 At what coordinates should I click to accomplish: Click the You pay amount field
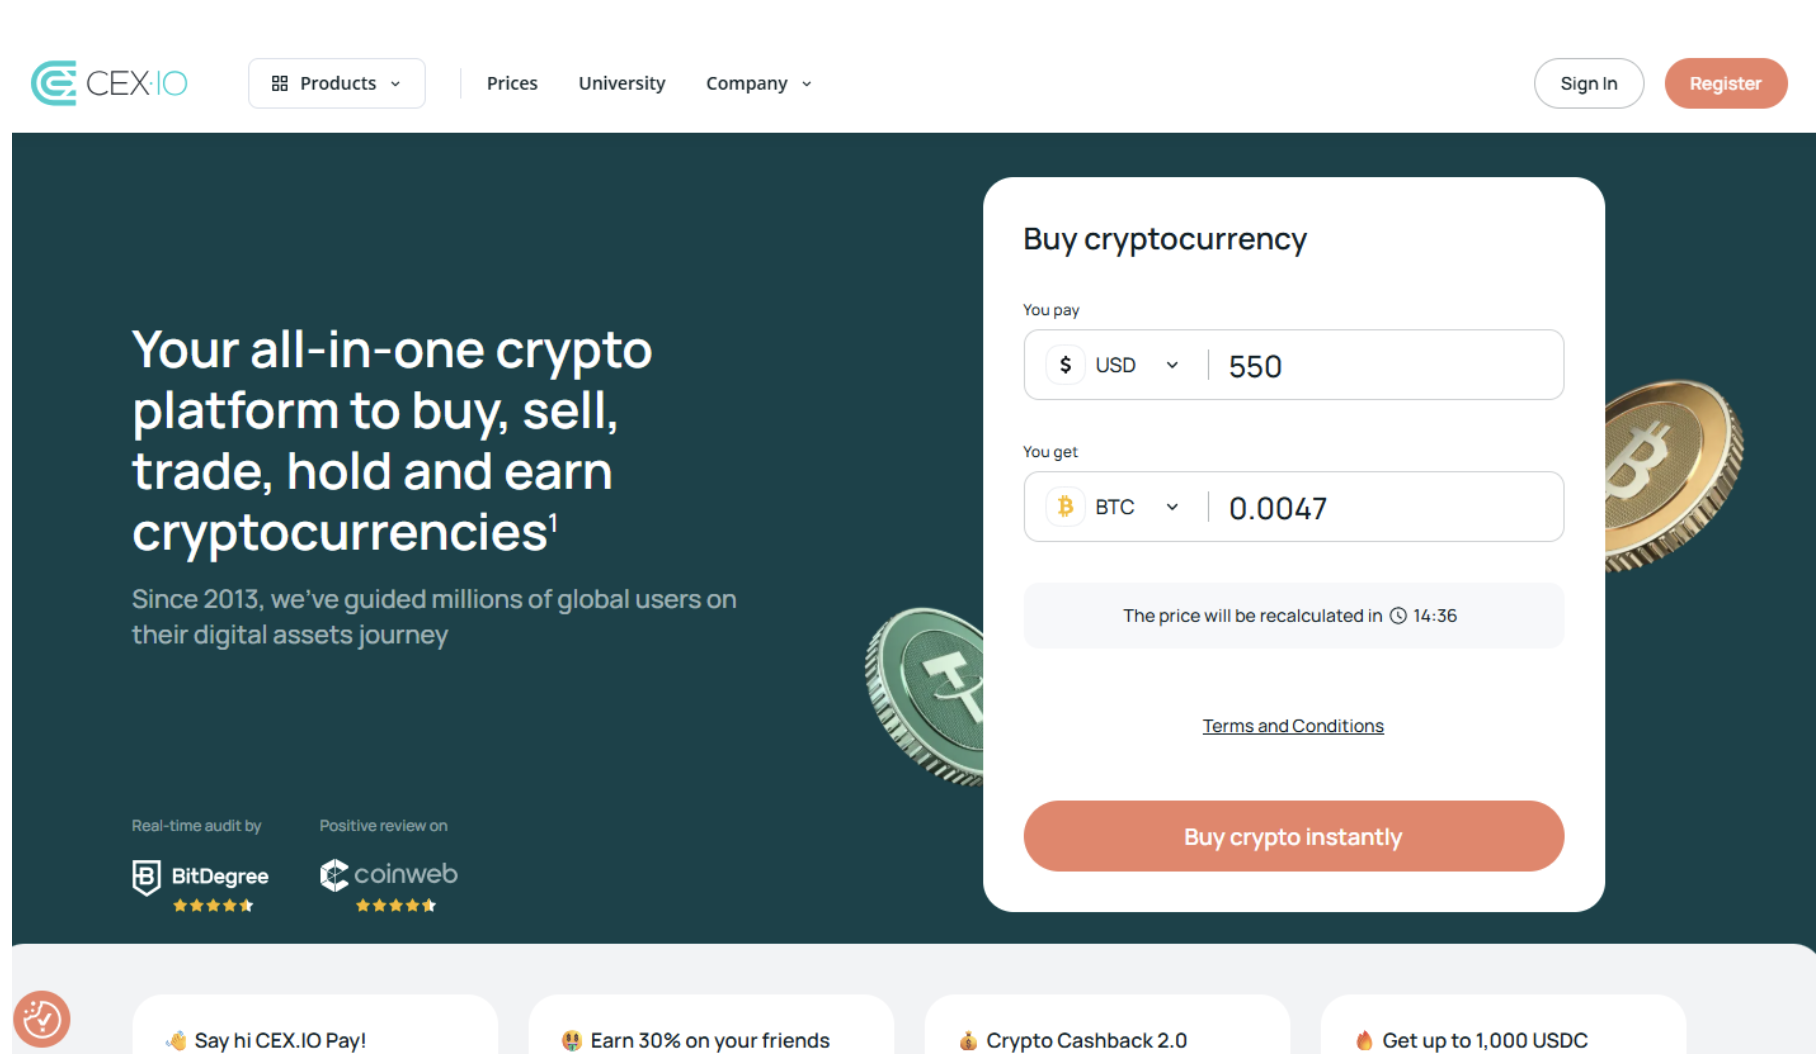click(1385, 366)
